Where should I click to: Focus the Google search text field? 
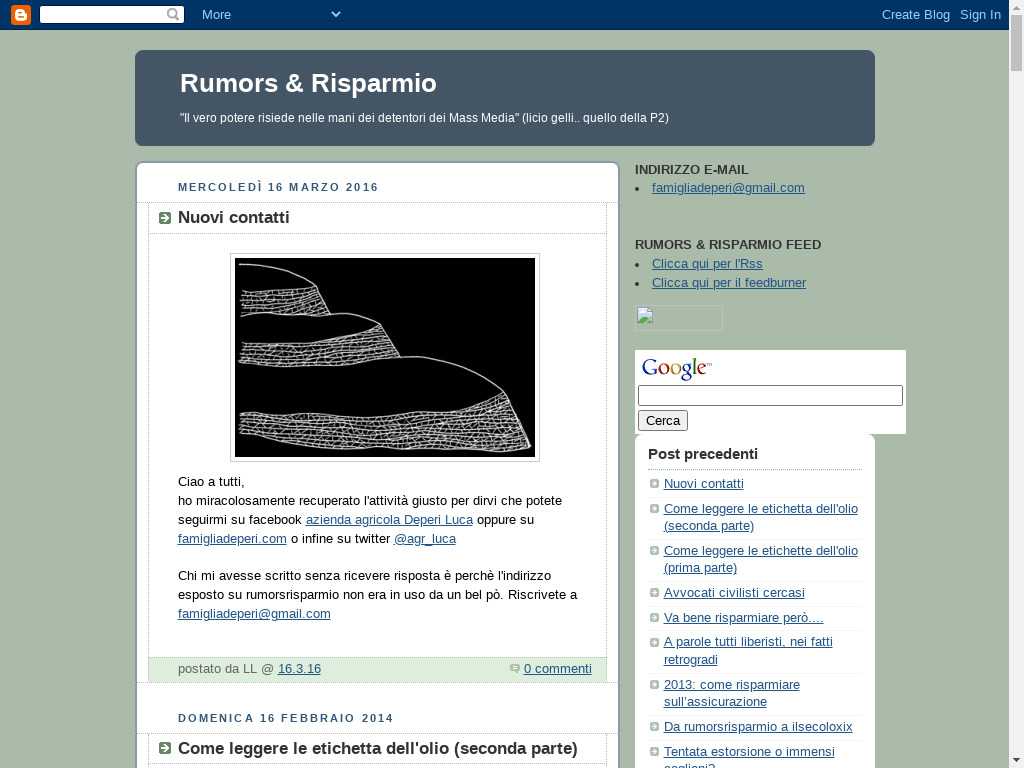click(x=770, y=396)
